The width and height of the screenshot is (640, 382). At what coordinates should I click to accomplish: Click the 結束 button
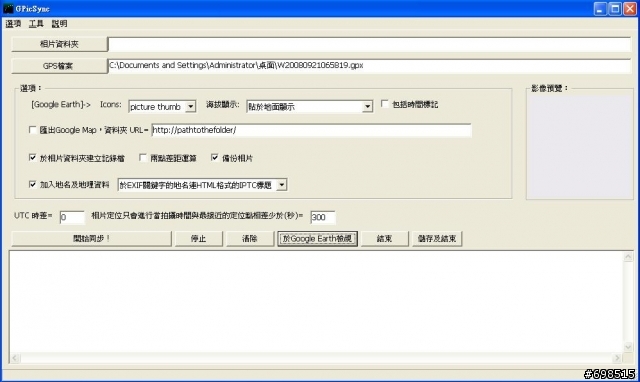(384, 238)
